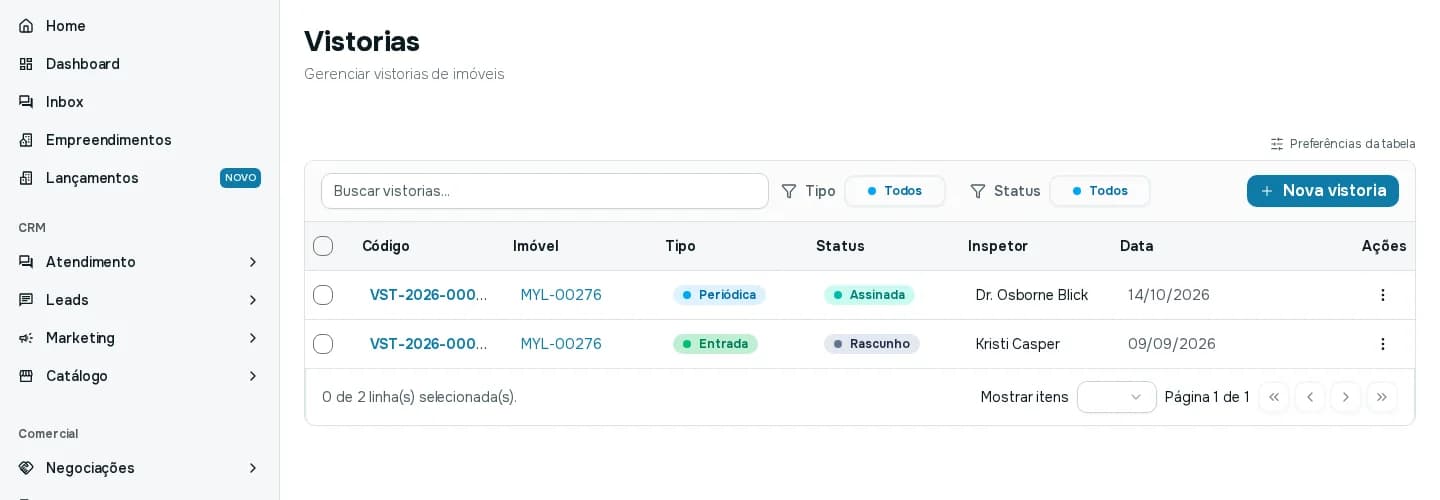Viewport: 1440px width, 500px height.
Task: Go to next page of table
Action: (1346, 397)
